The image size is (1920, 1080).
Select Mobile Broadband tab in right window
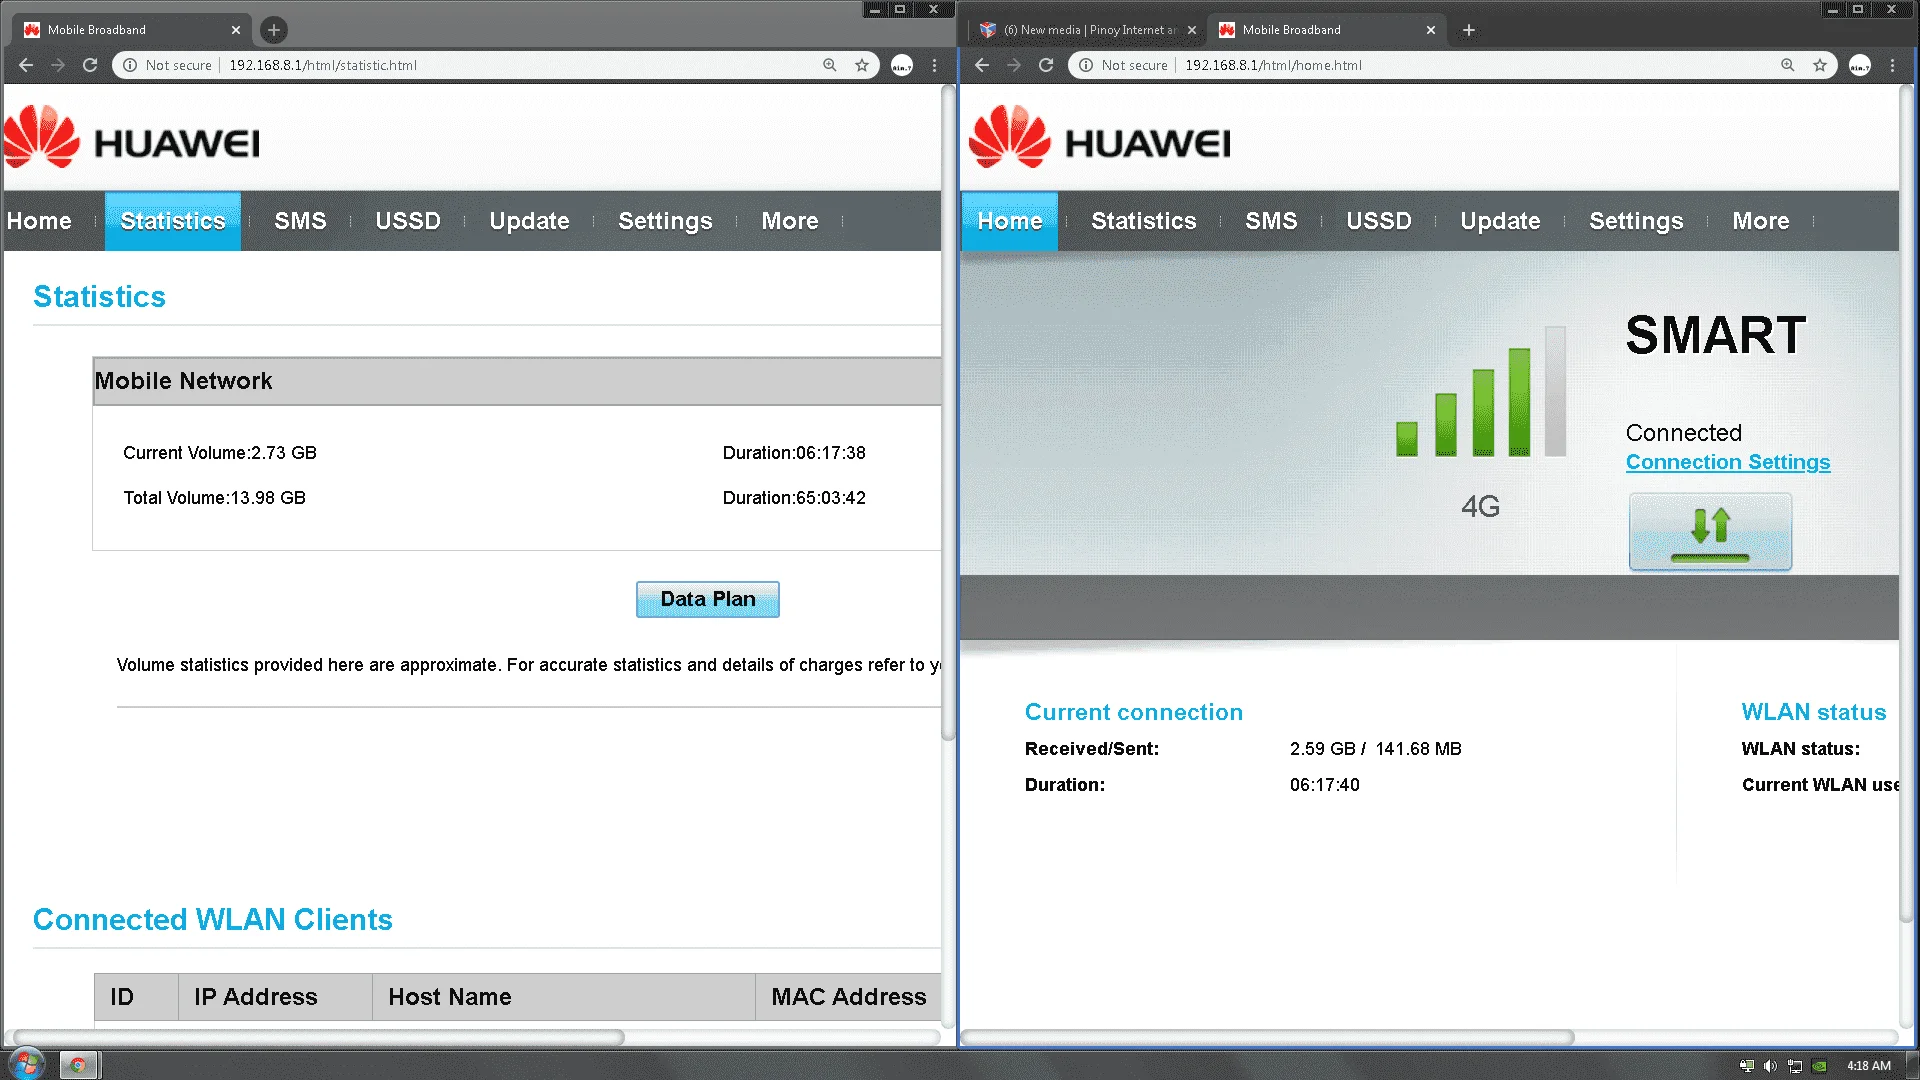[1327, 30]
